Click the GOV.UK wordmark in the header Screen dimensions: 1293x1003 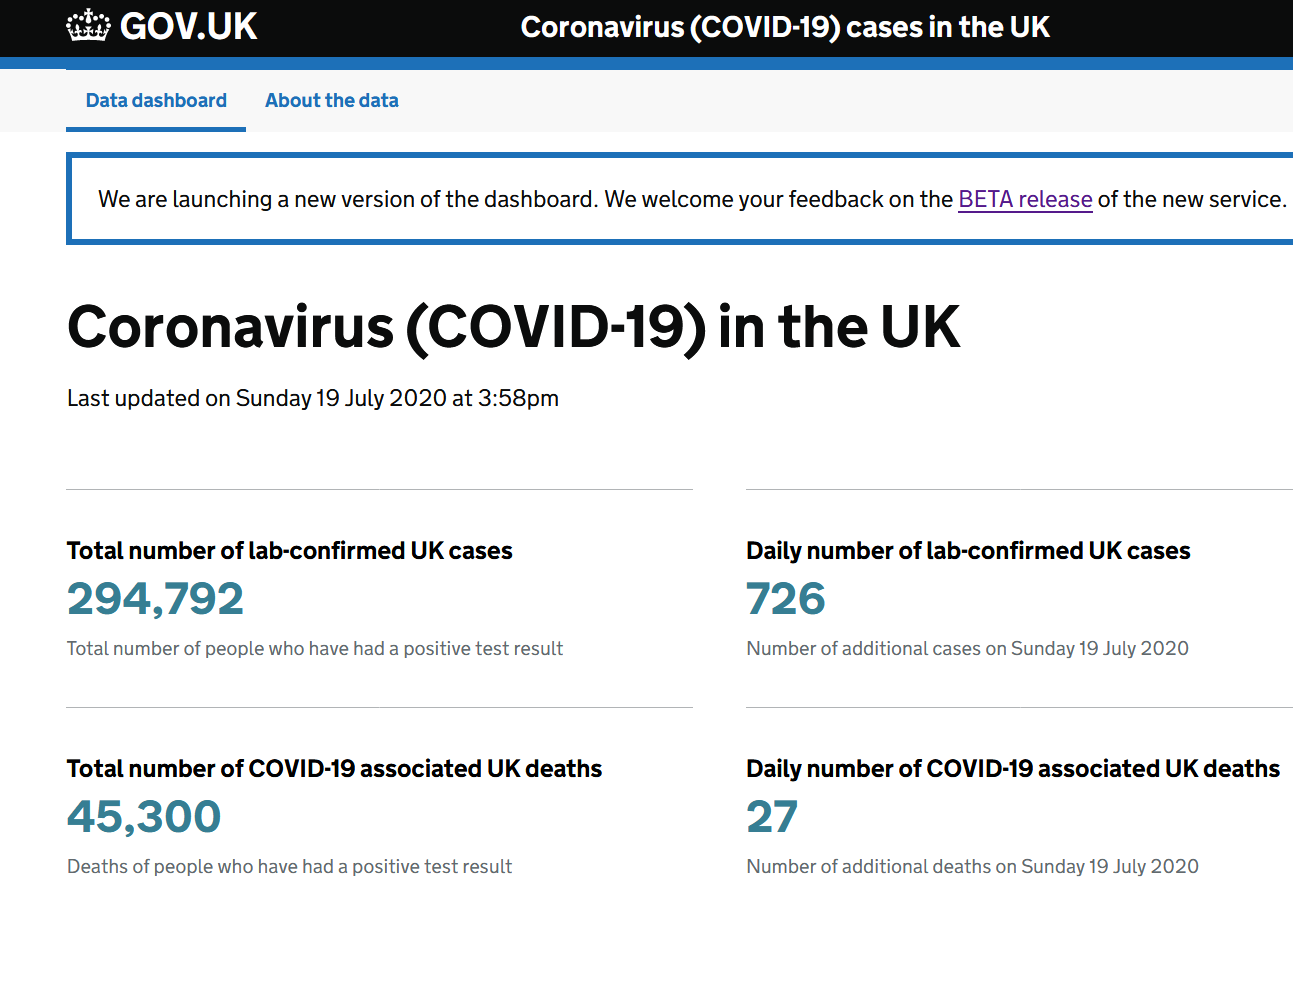click(188, 27)
